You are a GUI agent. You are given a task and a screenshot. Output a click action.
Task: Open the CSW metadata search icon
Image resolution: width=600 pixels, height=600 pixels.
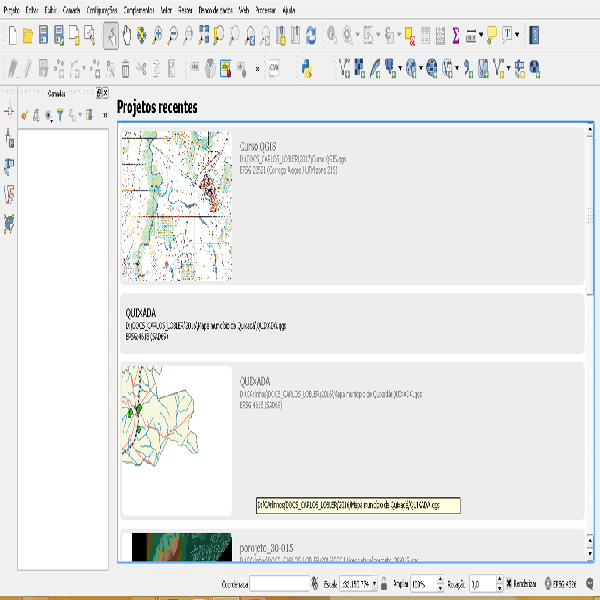coord(274,68)
